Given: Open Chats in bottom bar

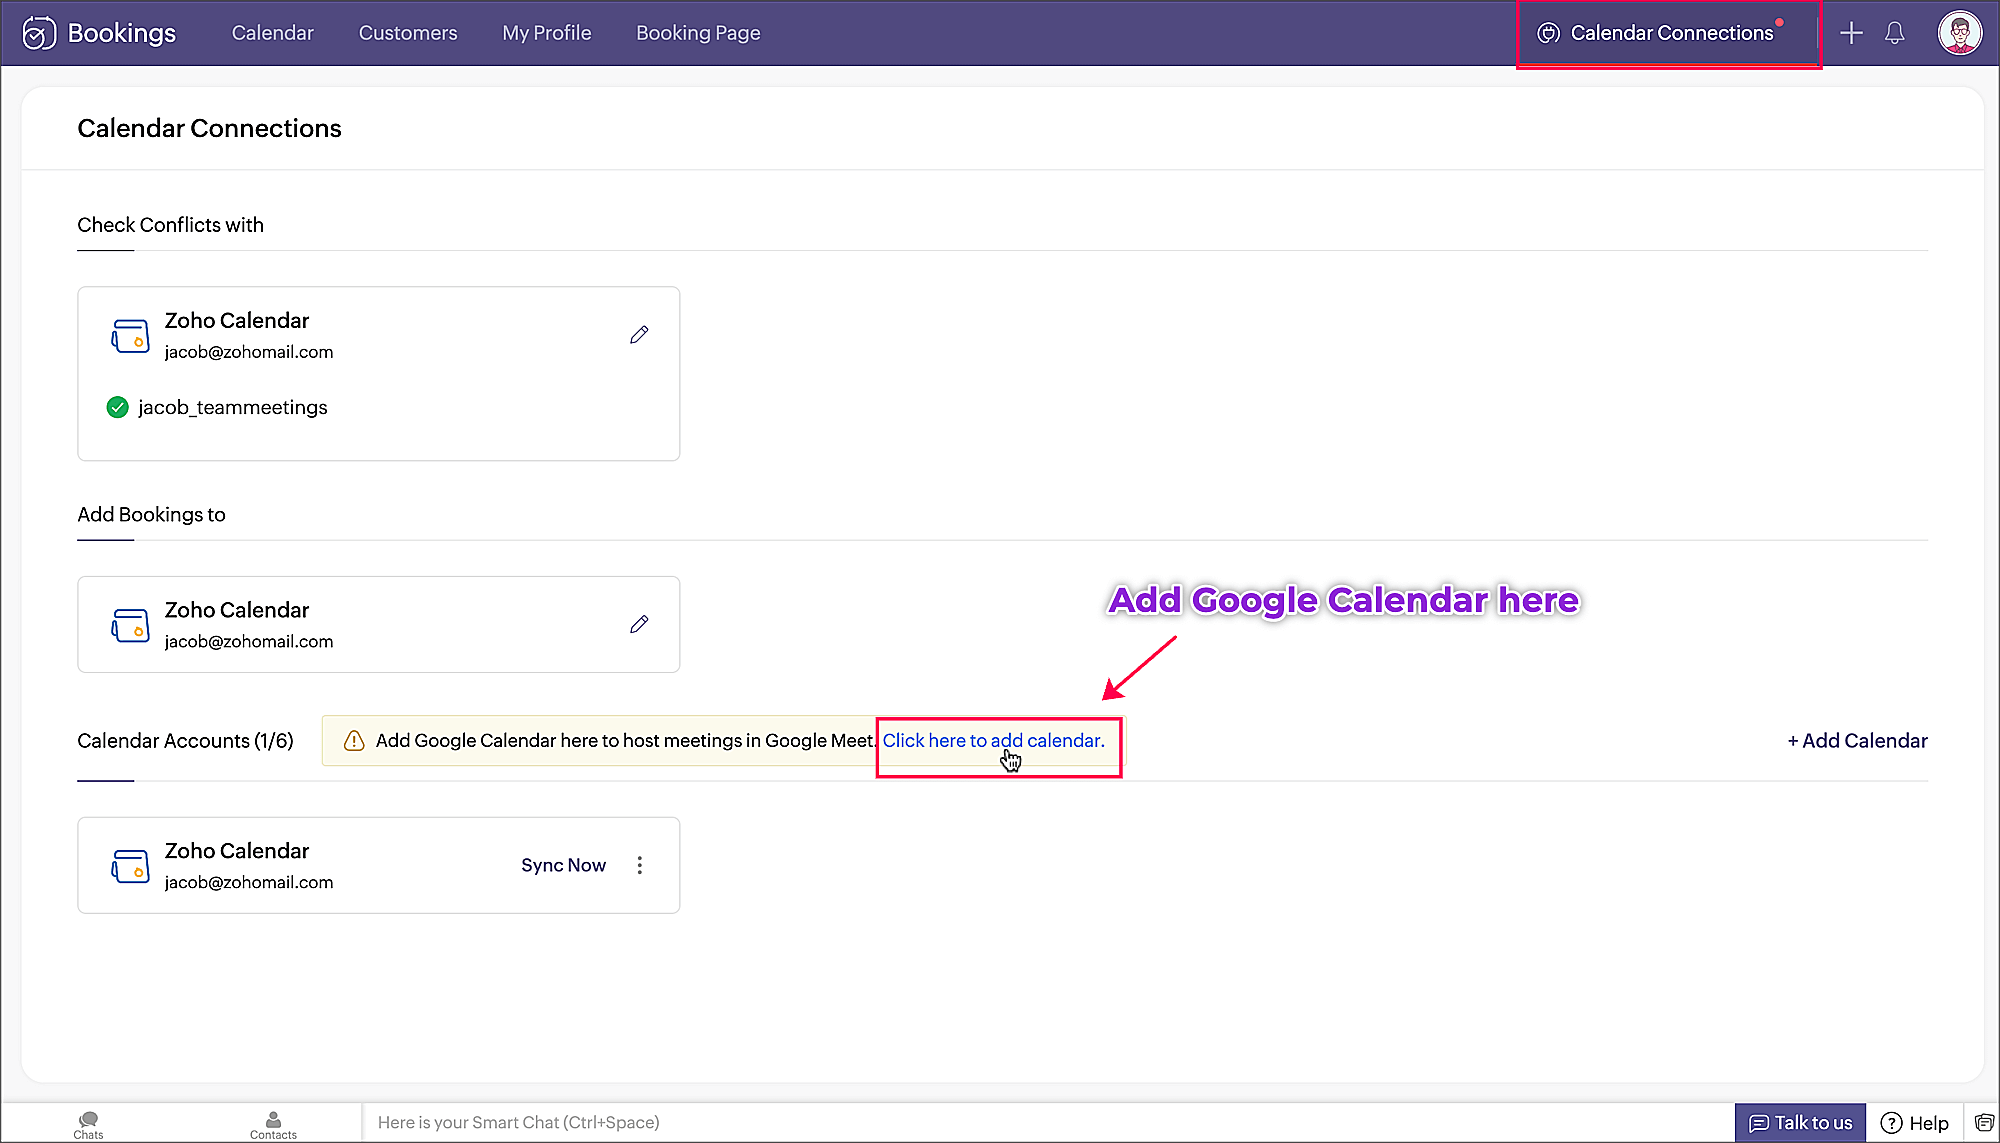Looking at the screenshot, I should 88,1125.
